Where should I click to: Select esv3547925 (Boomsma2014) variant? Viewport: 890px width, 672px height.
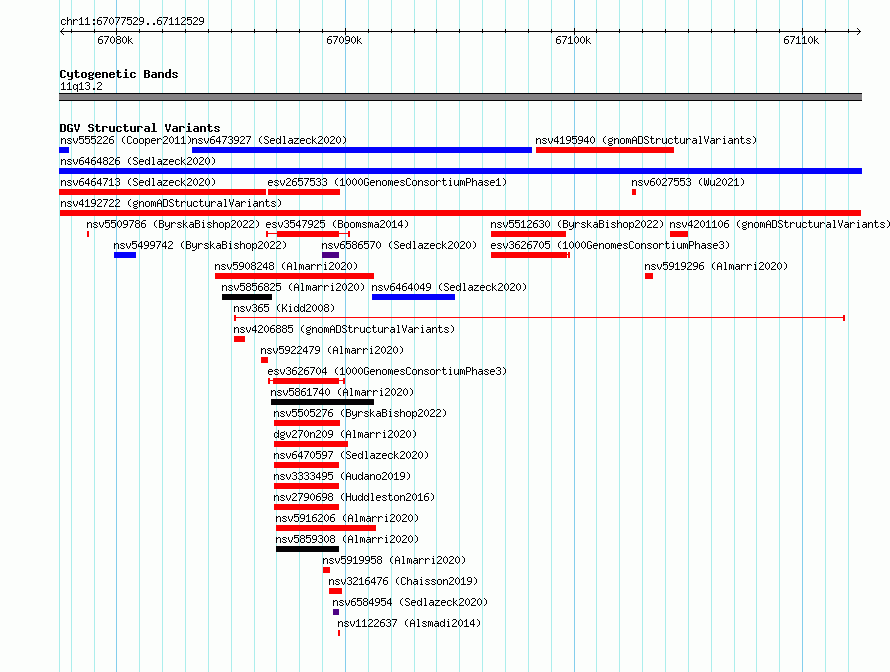(337, 224)
